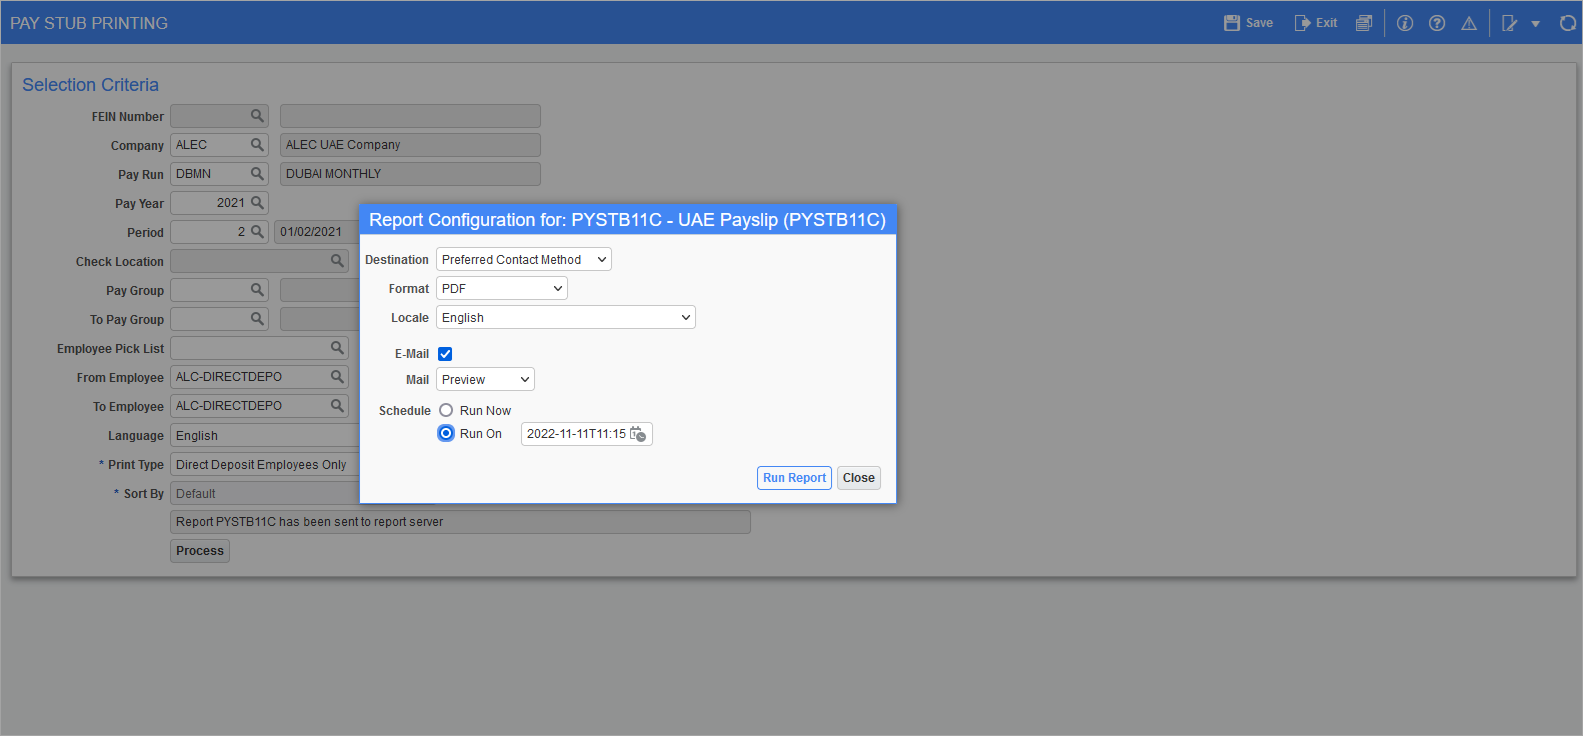Open the stacked windows icon in header

click(x=1363, y=23)
